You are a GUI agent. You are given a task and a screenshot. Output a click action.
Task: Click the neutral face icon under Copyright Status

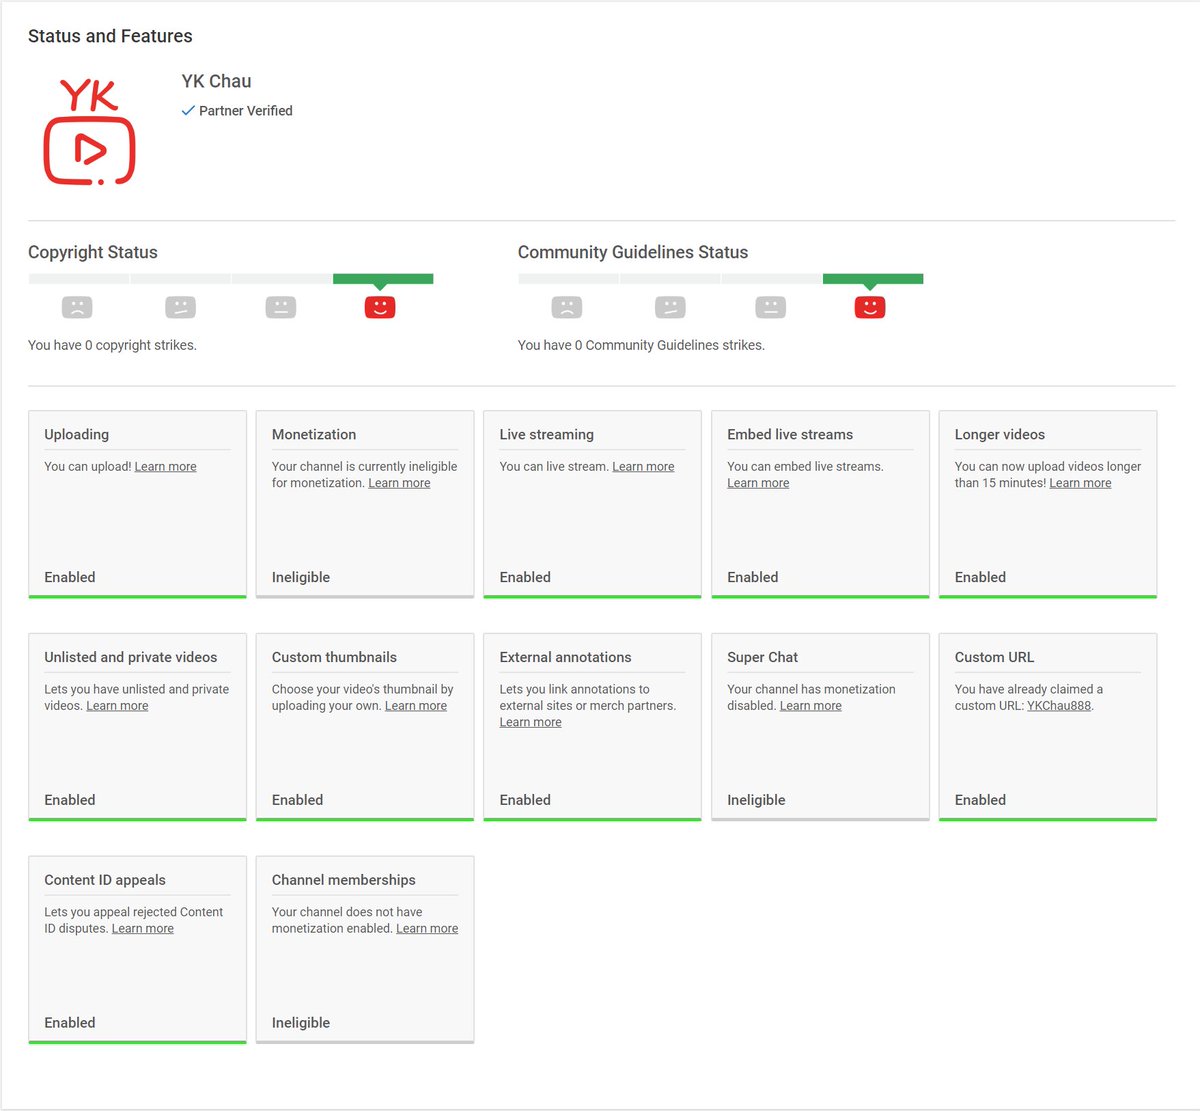(281, 307)
